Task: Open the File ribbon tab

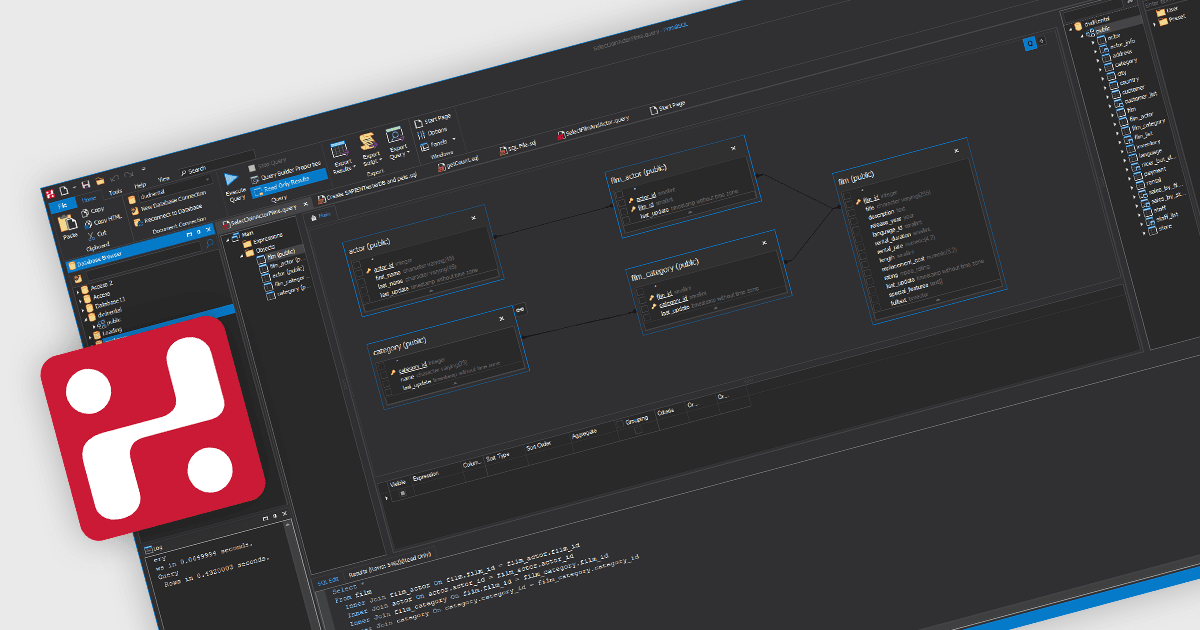Action: [x=63, y=206]
